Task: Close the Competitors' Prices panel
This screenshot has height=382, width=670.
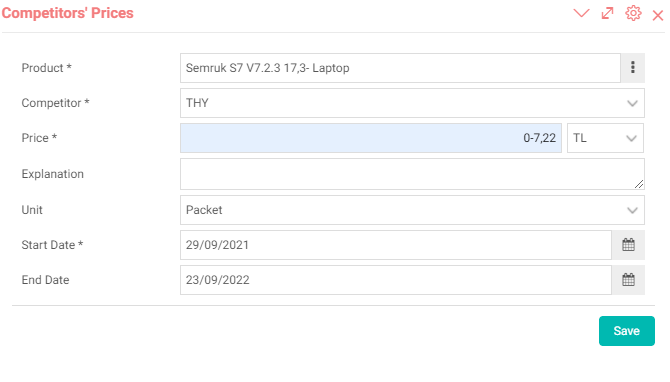Action: tap(658, 16)
